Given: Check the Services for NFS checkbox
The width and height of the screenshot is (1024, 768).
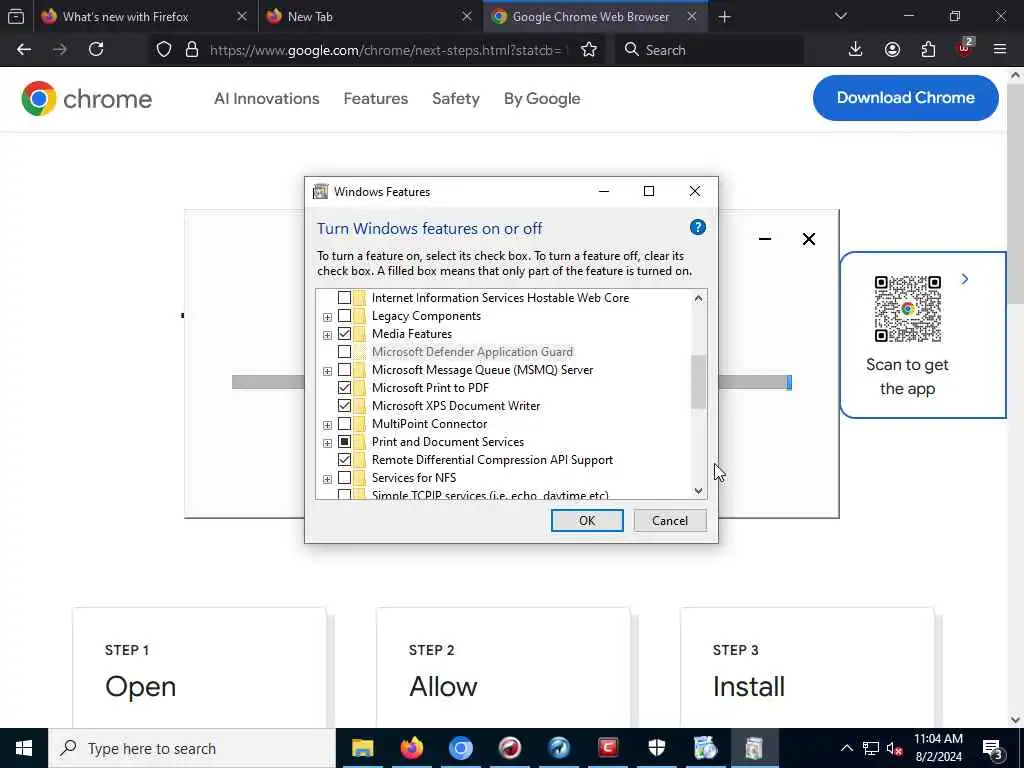Looking at the screenshot, I should click(x=344, y=478).
